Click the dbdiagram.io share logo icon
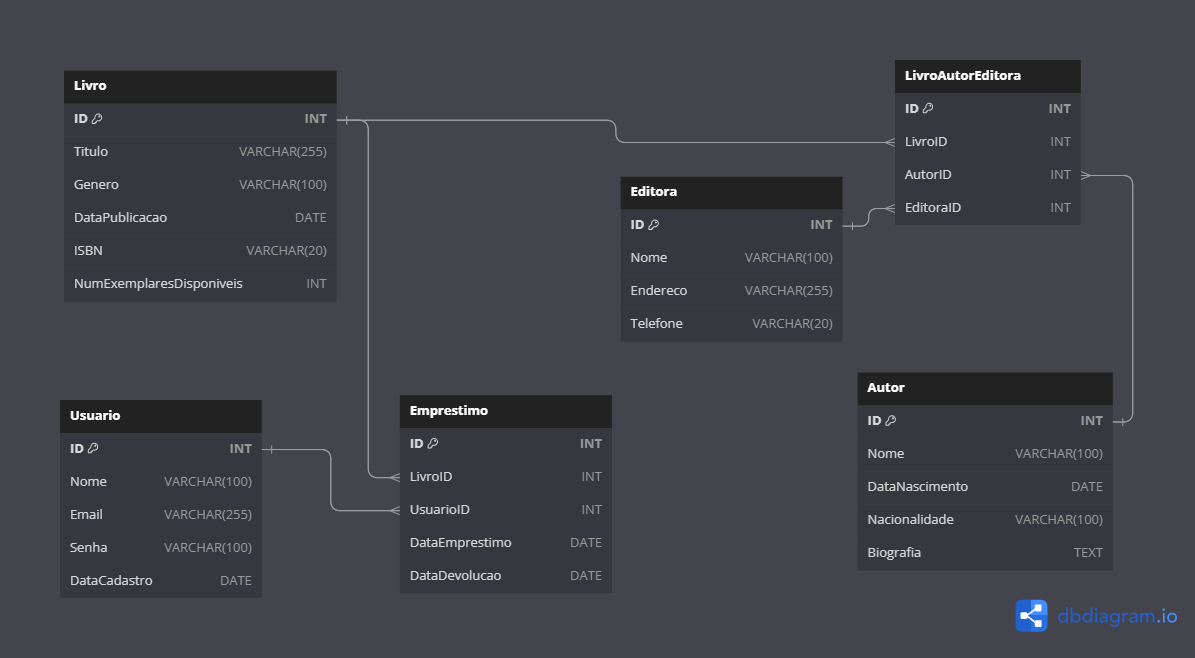This screenshot has height=658, width=1195. (1031, 616)
